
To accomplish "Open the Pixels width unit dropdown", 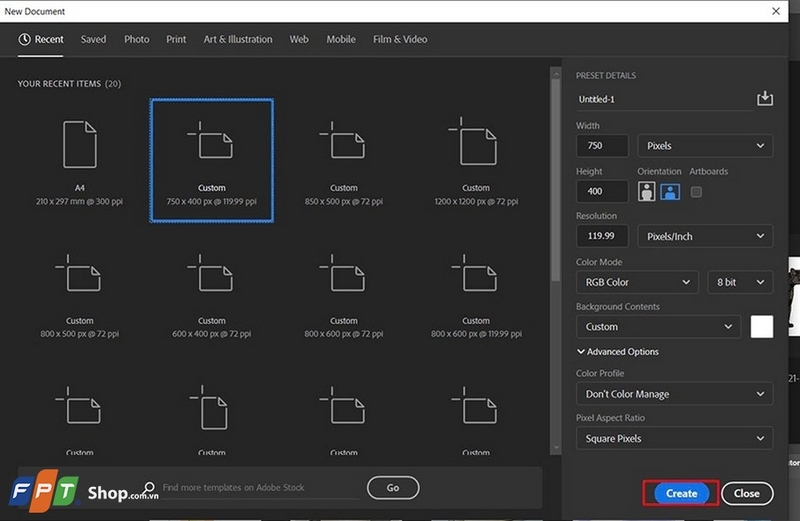I will click(705, 146).
